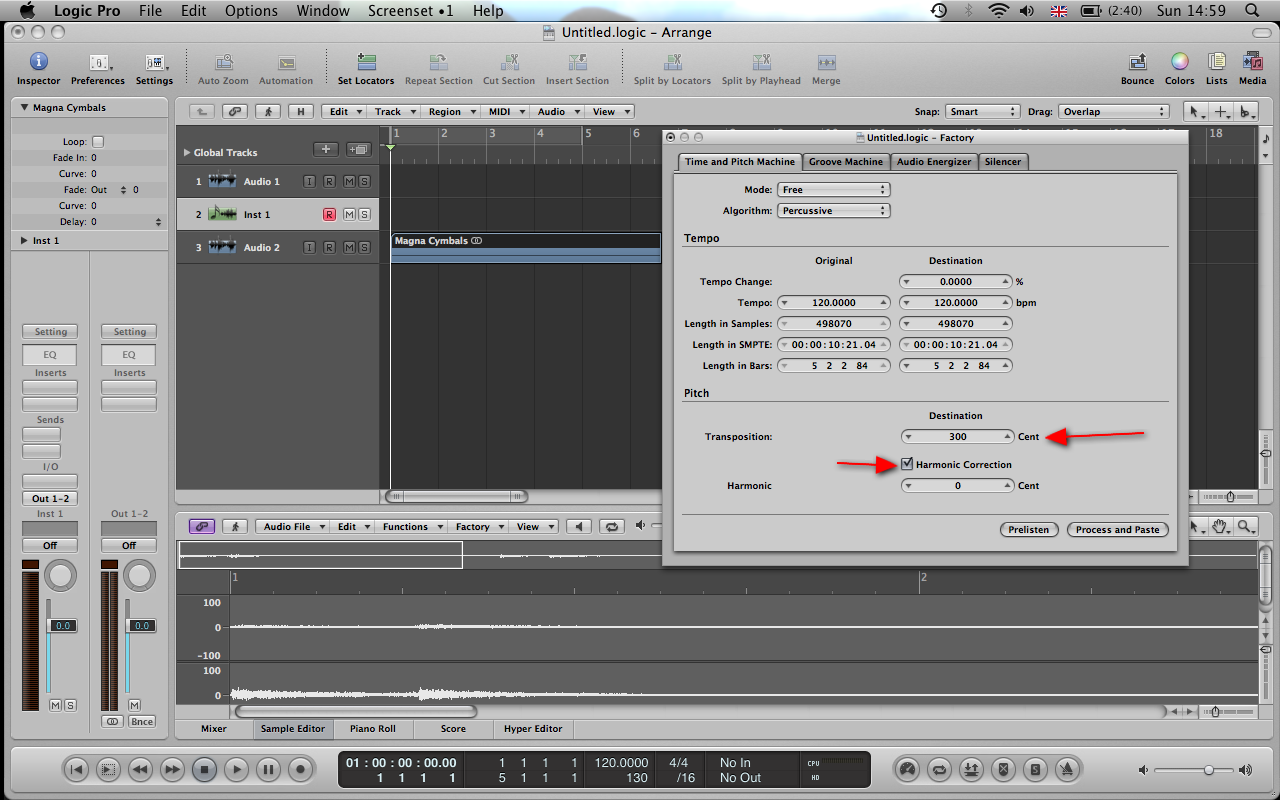Click the Play transport button
Image resolution: width=1280 pixels, height=800 pixels.
[x=236, y=769]
